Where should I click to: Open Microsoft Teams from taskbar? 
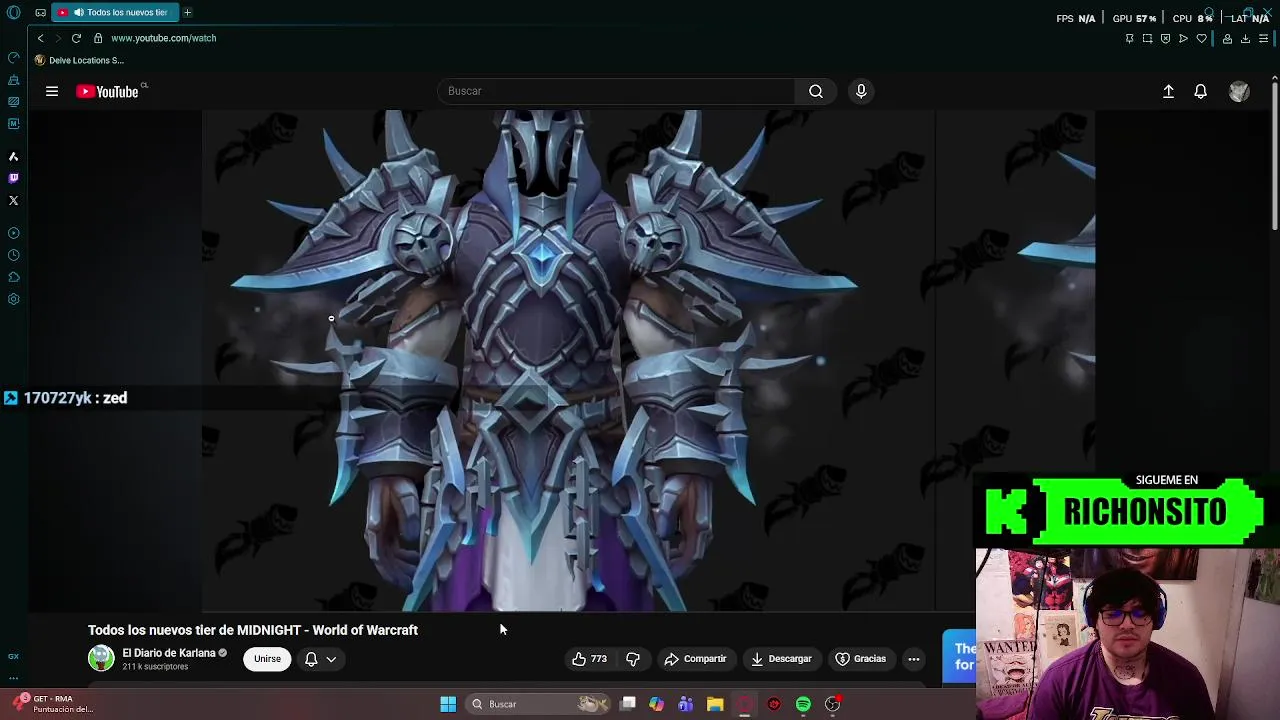[685, 704]
